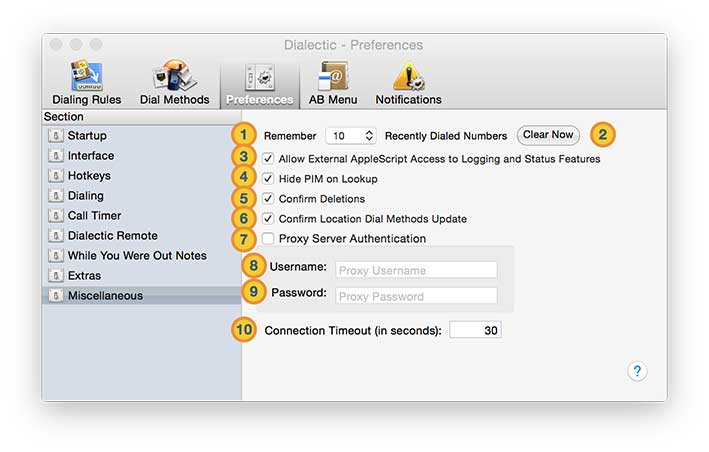This screenshot has width=709, height=452.
Task: Select the Hotkeys section row
Action: click(x=142, y=175)
